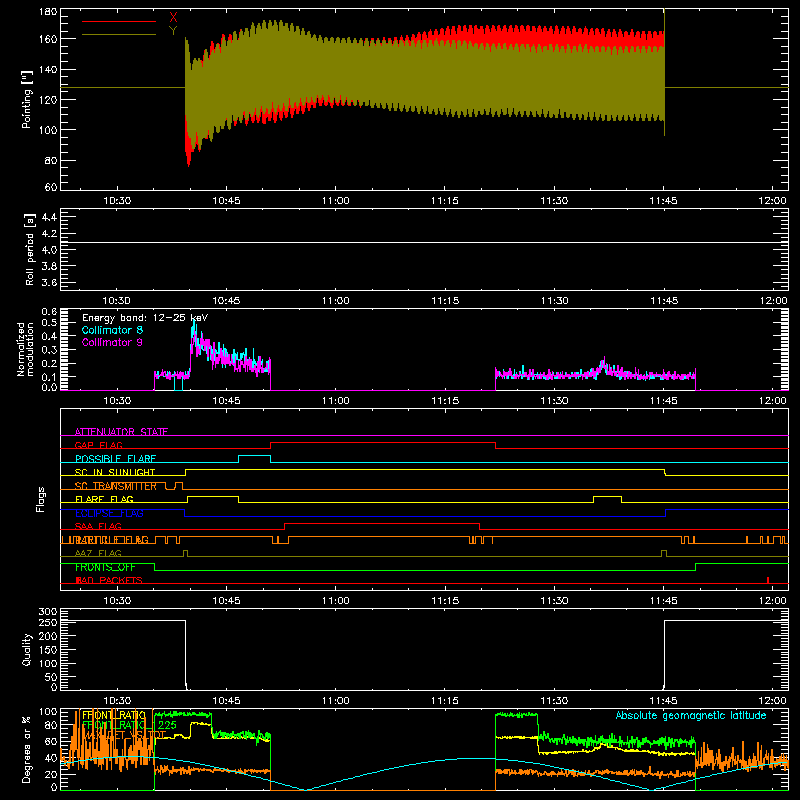Click the "40" tick on Degrees or % axis
The image size is (800, 800).
[x=51, y=758]
